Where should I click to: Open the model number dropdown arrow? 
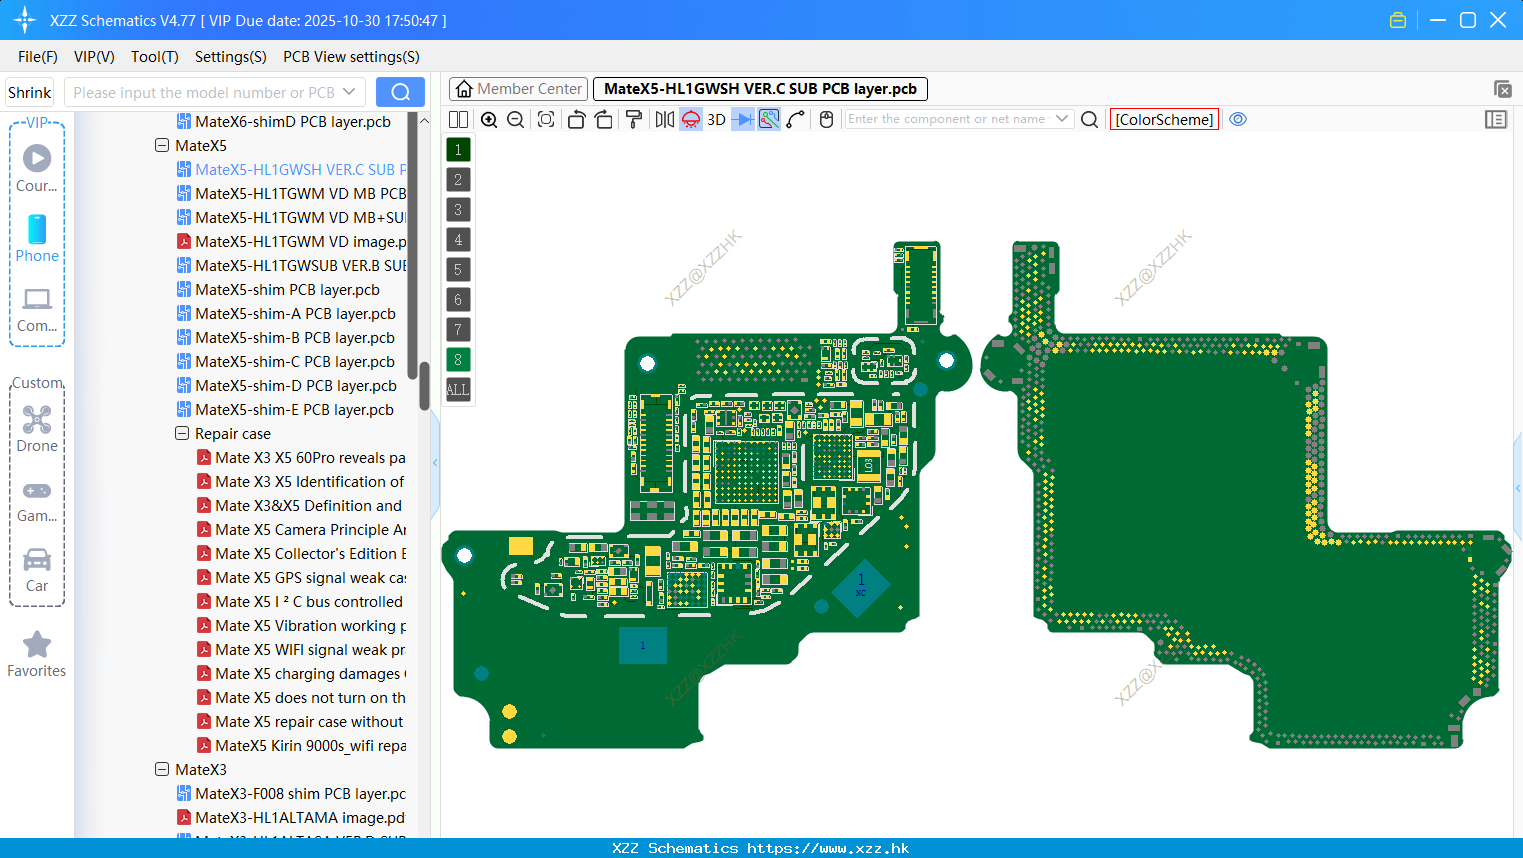349,92
